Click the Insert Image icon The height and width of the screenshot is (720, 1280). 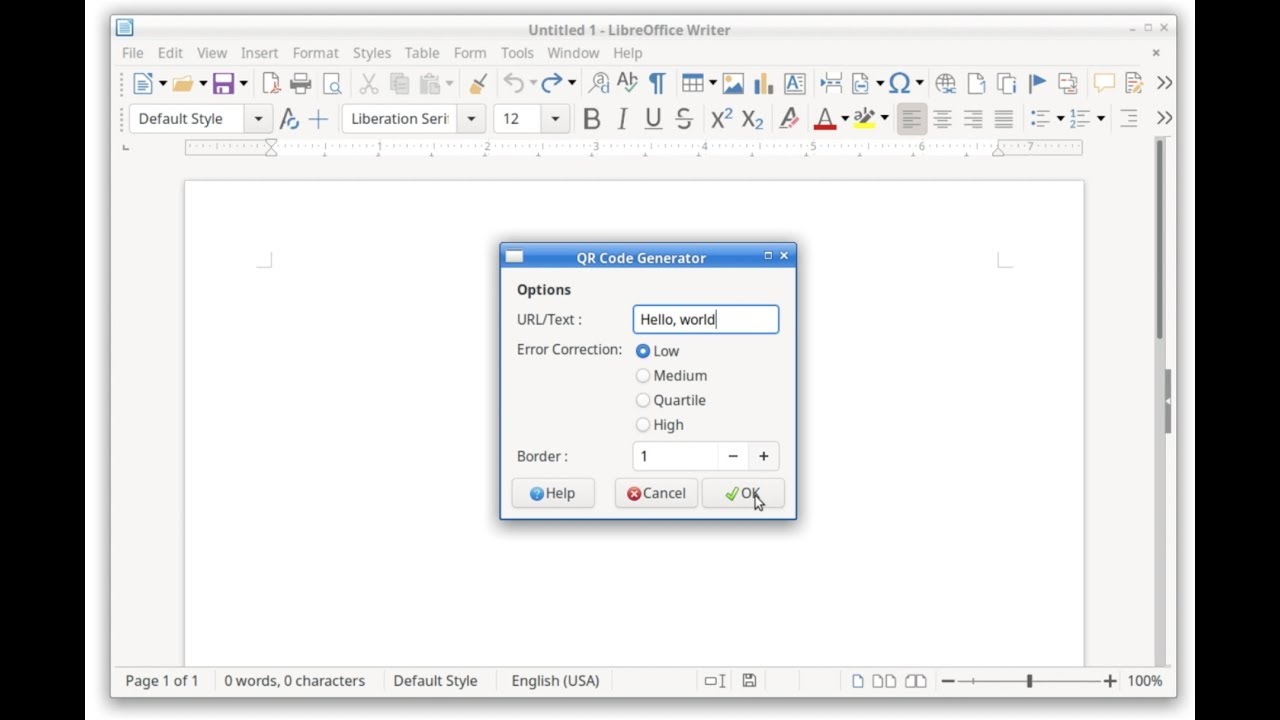click(733, 83)
